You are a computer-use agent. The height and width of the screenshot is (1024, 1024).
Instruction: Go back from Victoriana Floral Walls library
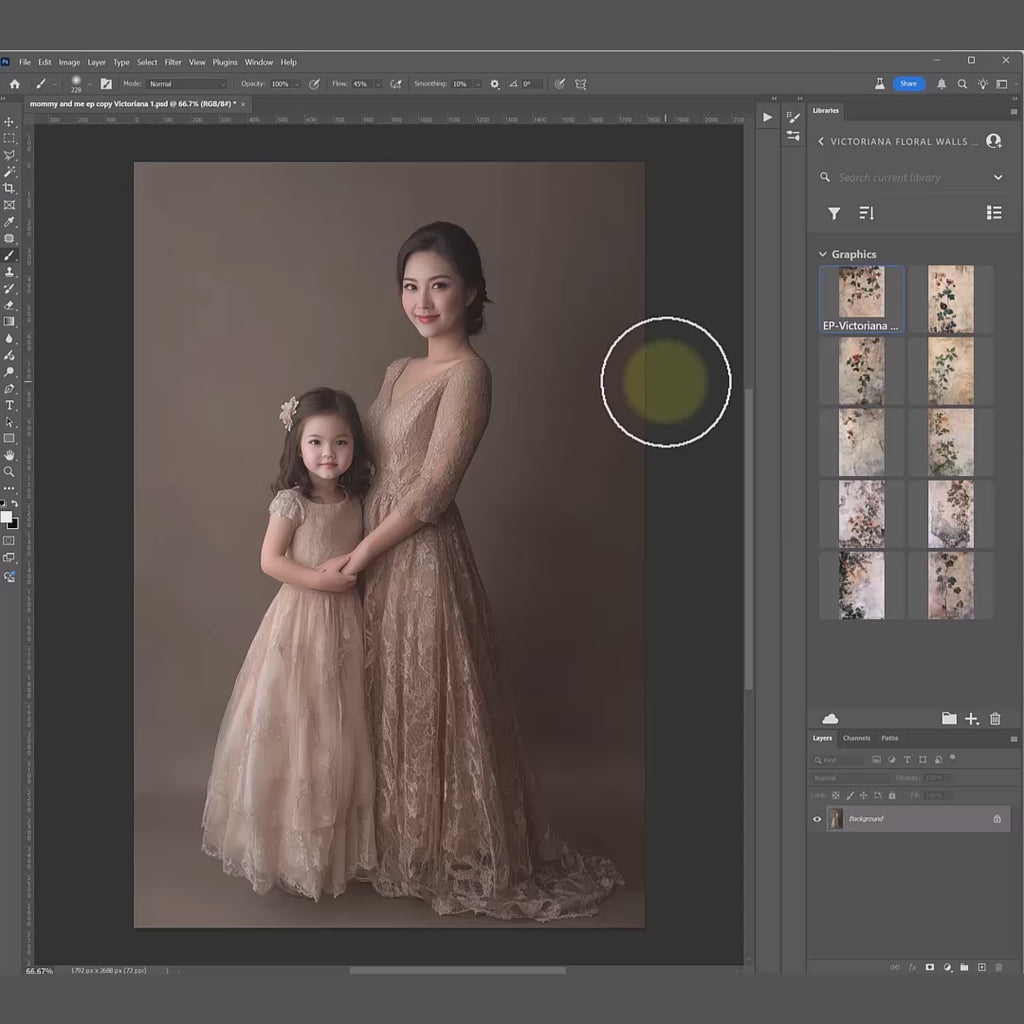tap(821, 142)
